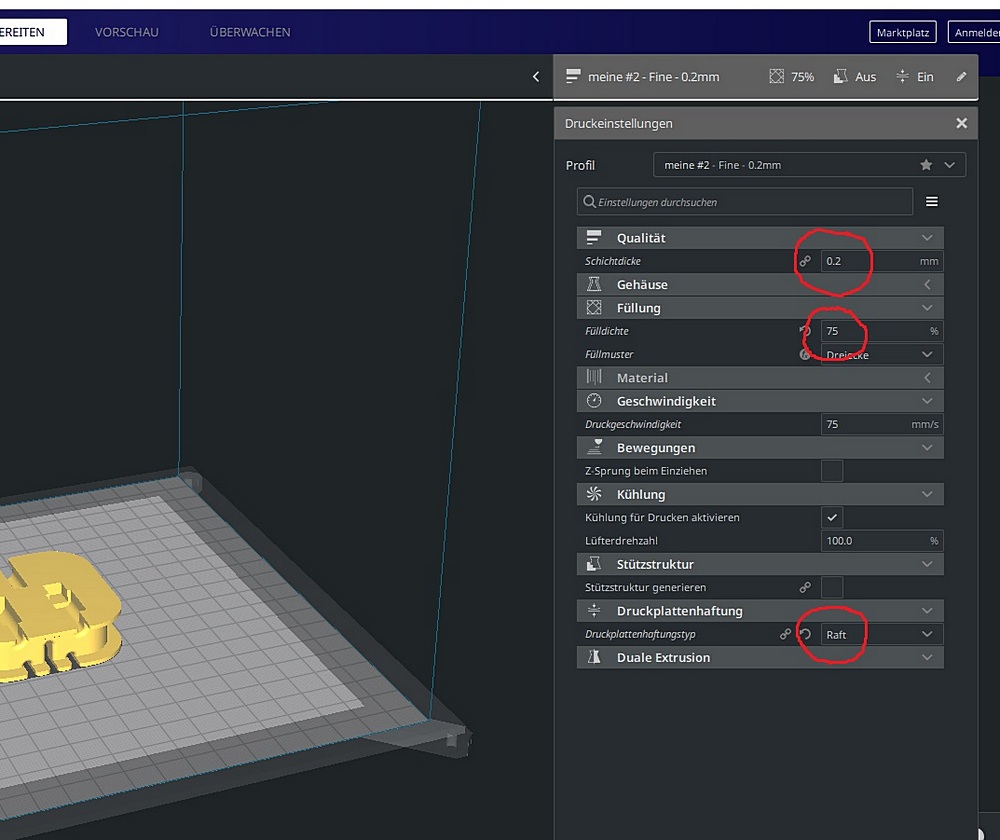Collapse the Füllung section chevron
Screen dimensions: 1000x840
point(927,307)
